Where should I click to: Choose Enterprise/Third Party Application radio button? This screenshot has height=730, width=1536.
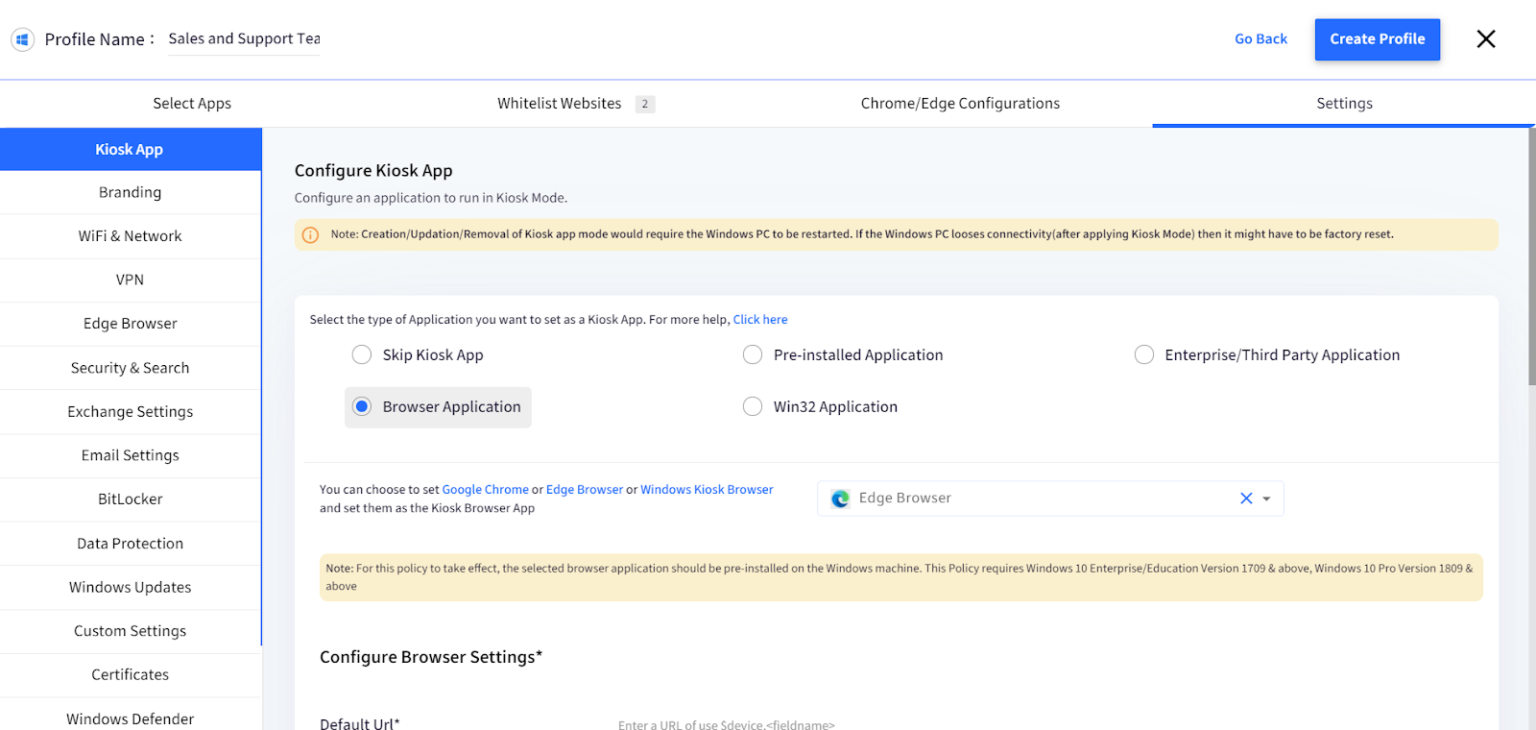(1144, 355)
